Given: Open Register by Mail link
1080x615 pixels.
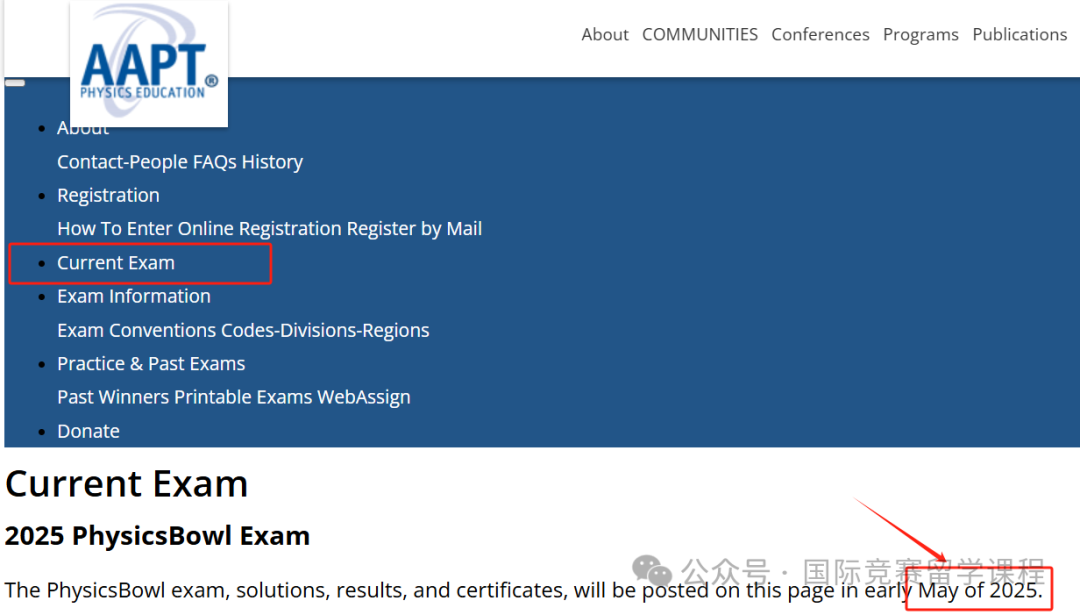Looking at the screenshot, I should point(414,229).
